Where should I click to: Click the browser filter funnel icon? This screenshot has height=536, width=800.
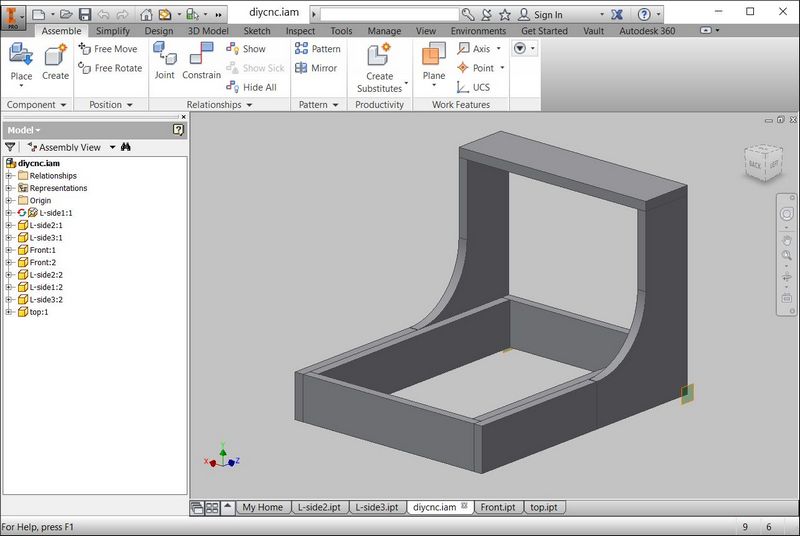pyautogui.click(x=10, y=147)
